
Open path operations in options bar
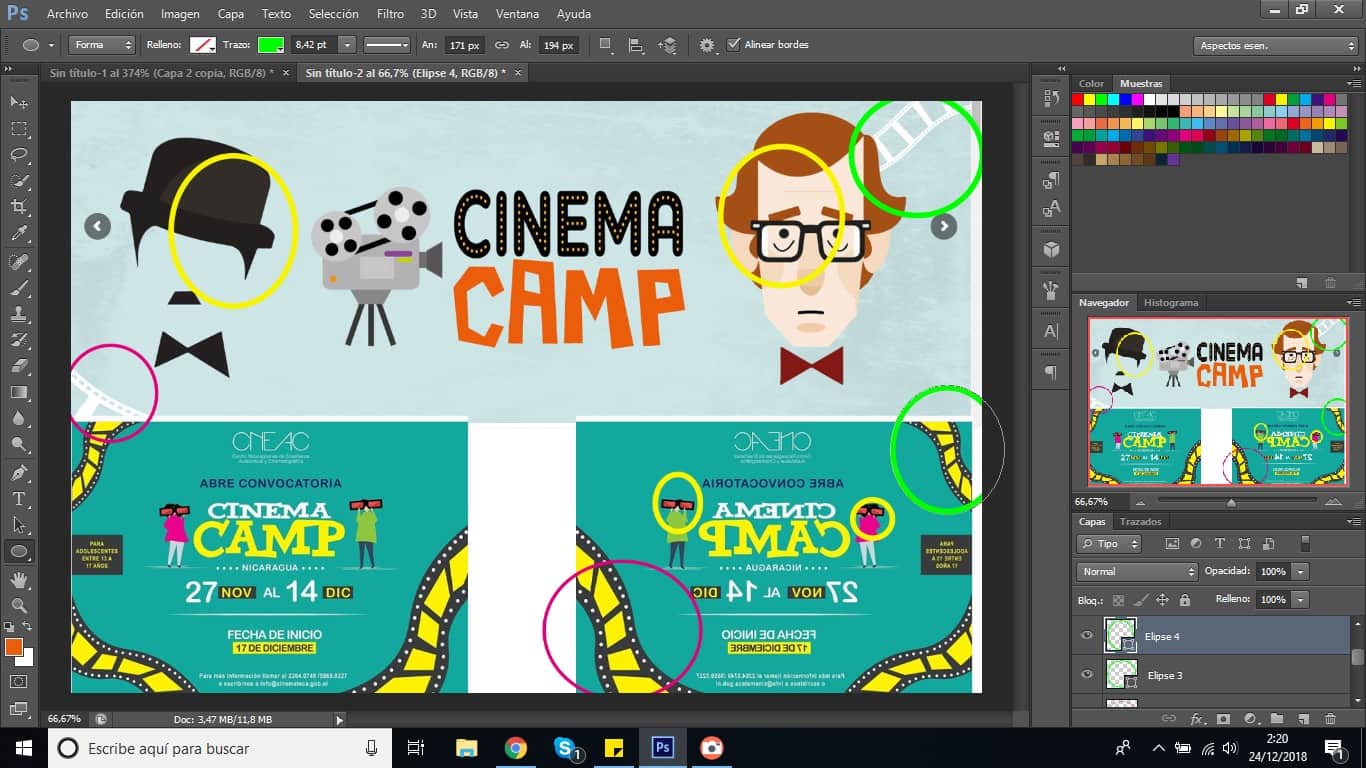(605, 45)
